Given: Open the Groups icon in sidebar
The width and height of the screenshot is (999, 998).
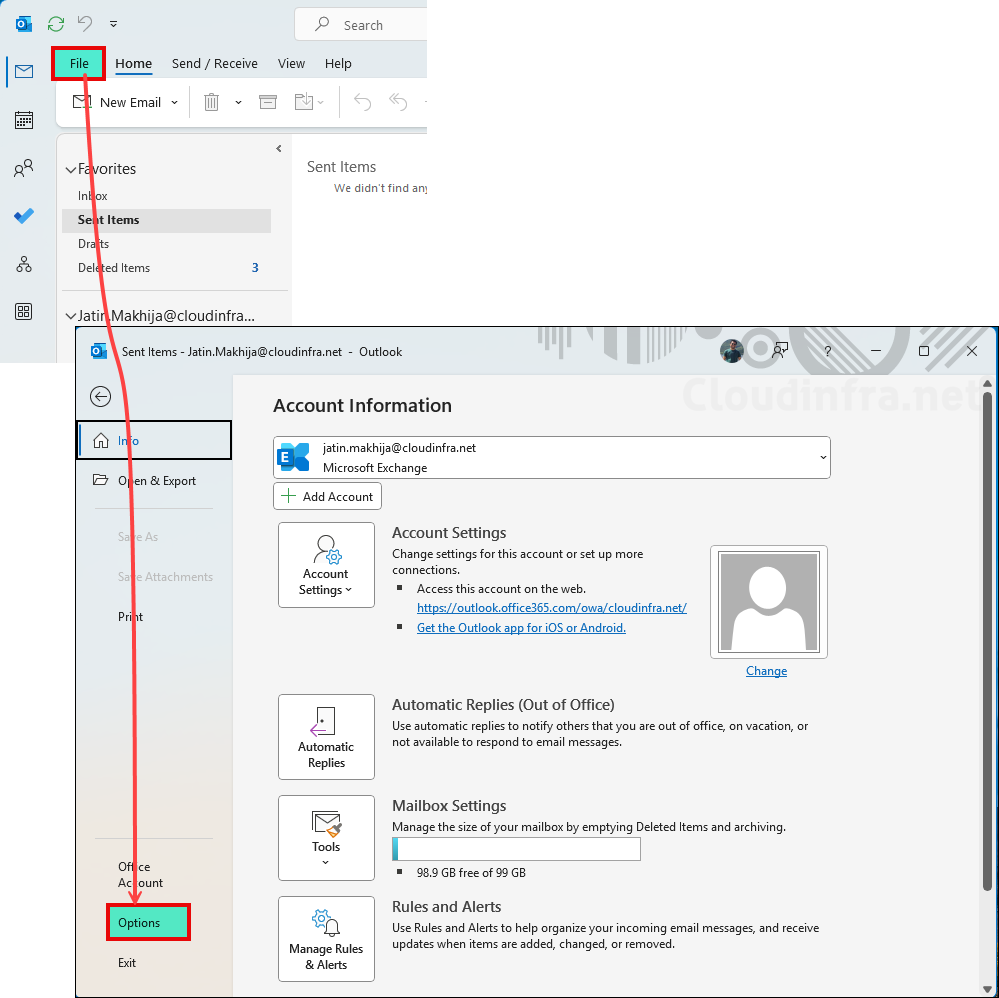Looking at the screenshot, I should [x=23, y=263].
